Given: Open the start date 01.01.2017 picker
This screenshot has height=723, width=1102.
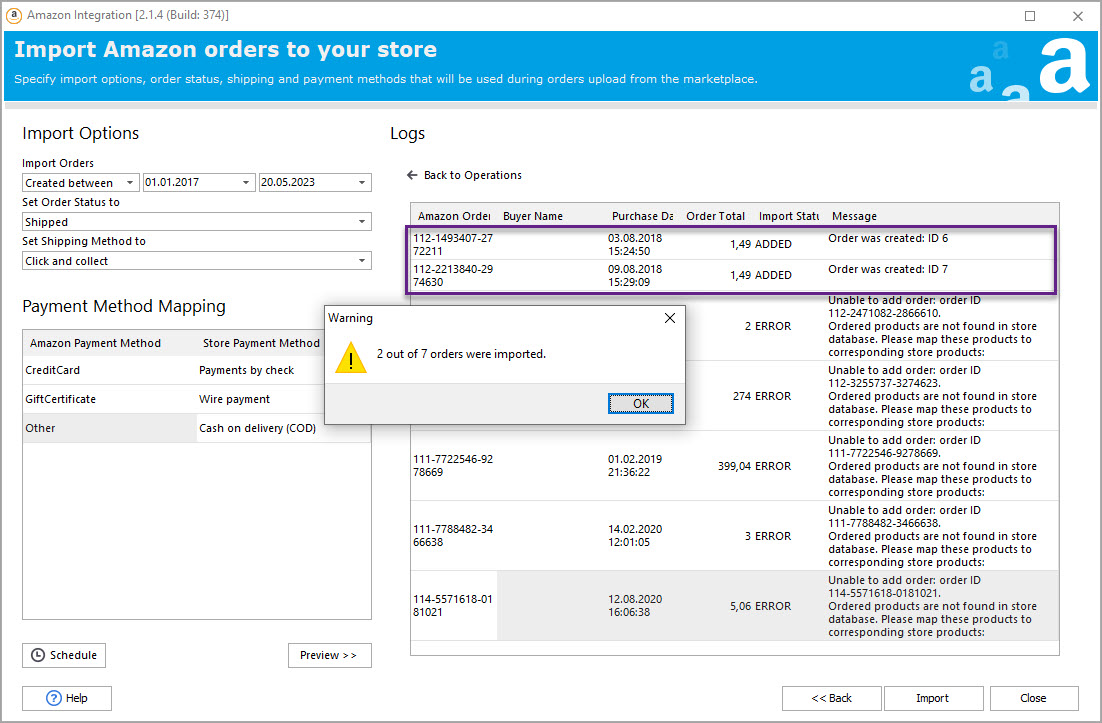Looking at the screenshot, I should [x=246, y=183].
